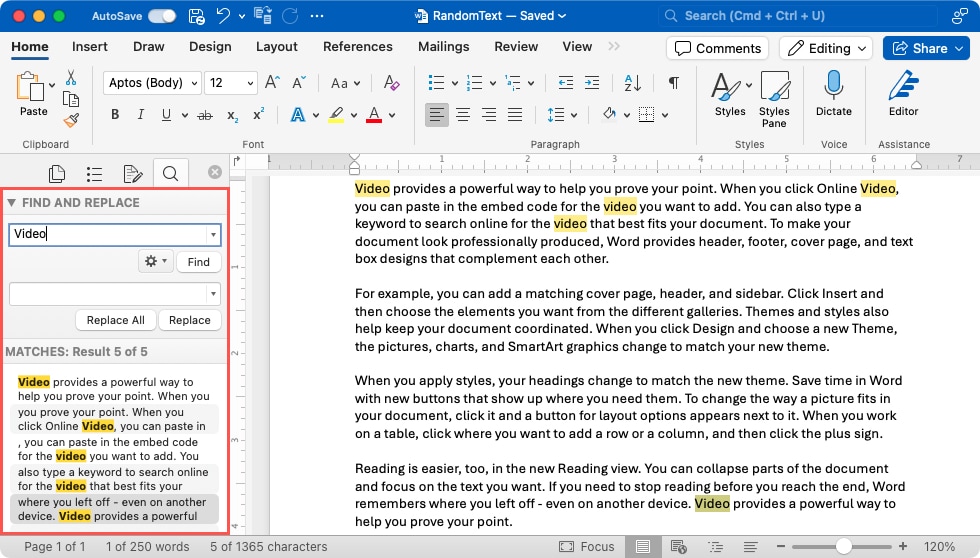Open the font name dropdown Aptos (Body)
Screen dimensions: 980x558
[x=194, y=82]
